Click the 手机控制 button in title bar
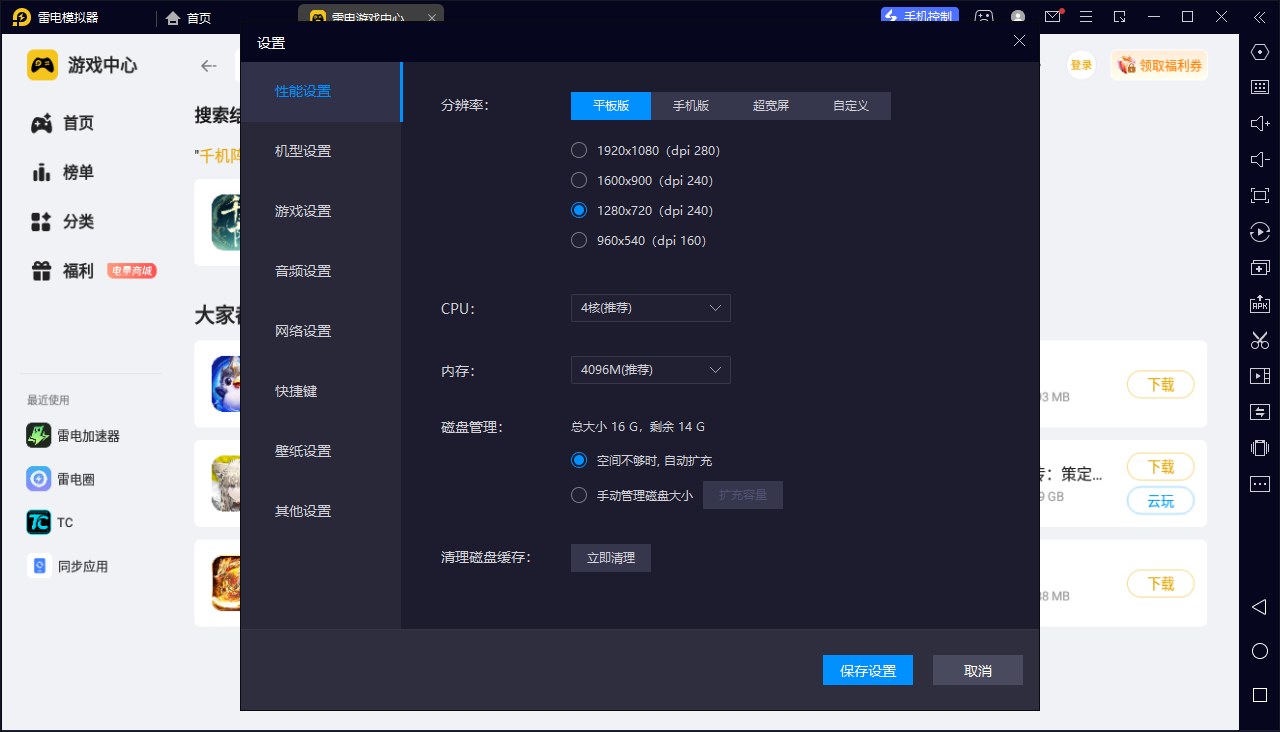Image resolution: width=1280 pixels, height=732 pixels. pos(920,16)
